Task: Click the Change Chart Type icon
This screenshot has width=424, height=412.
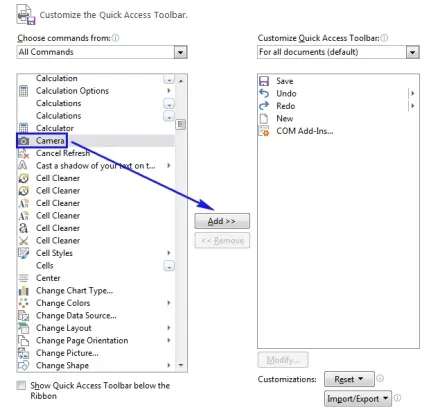Action: click(24, 291)
